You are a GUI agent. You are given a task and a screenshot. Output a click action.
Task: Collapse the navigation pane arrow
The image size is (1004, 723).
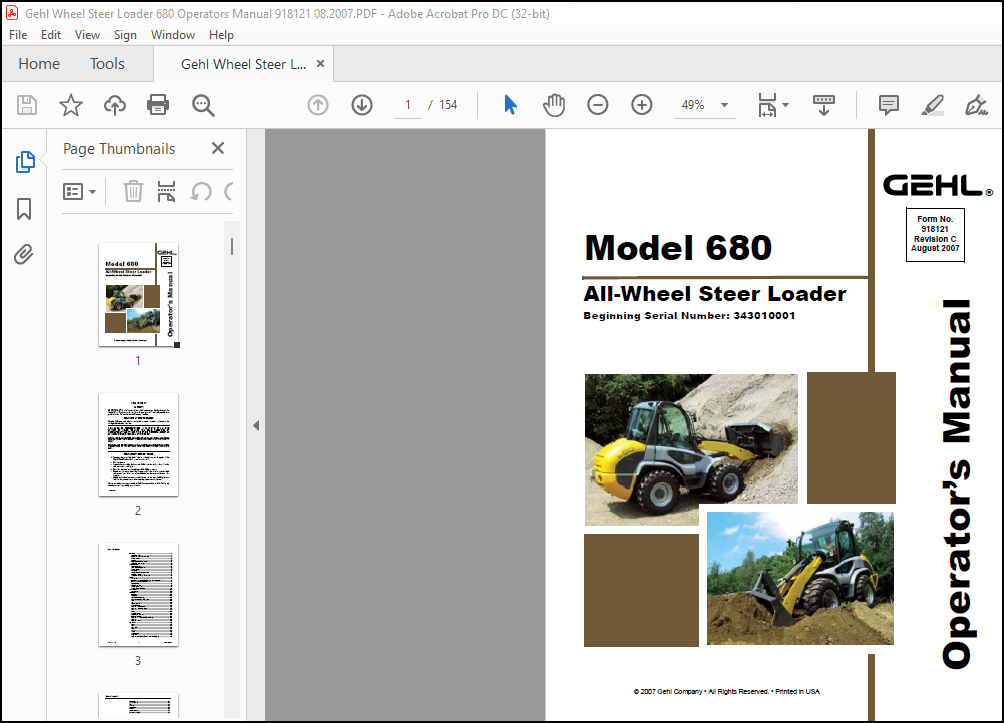[256, 425]
